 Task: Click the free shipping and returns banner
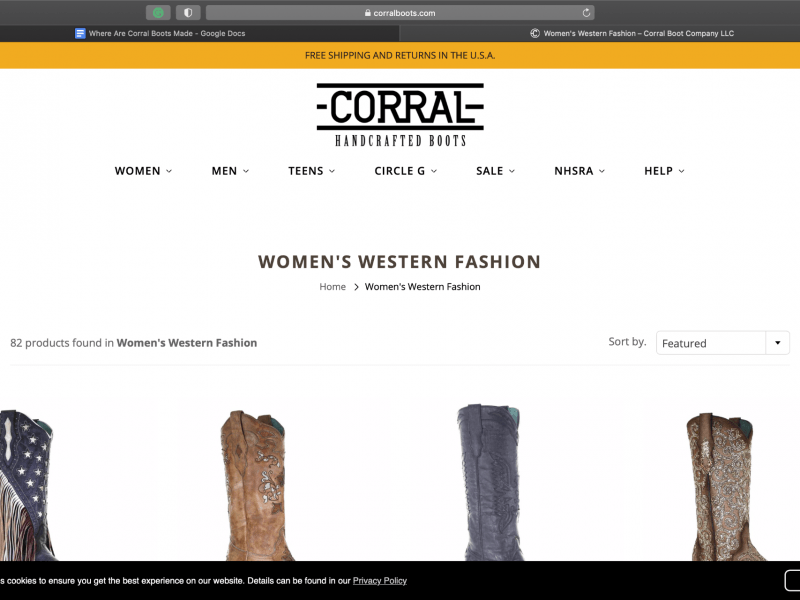[x=400, y=55]
